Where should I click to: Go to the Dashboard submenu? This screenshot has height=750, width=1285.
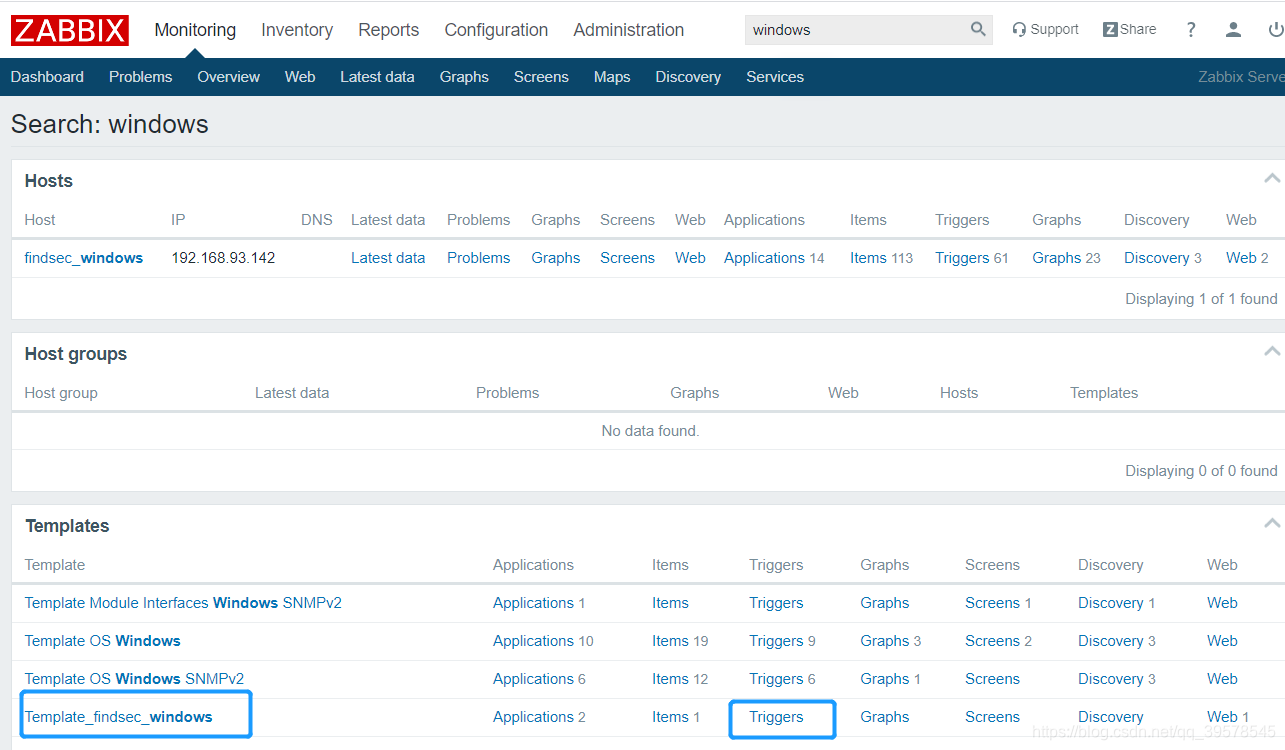pyautogui.click(x=47, y=77)
